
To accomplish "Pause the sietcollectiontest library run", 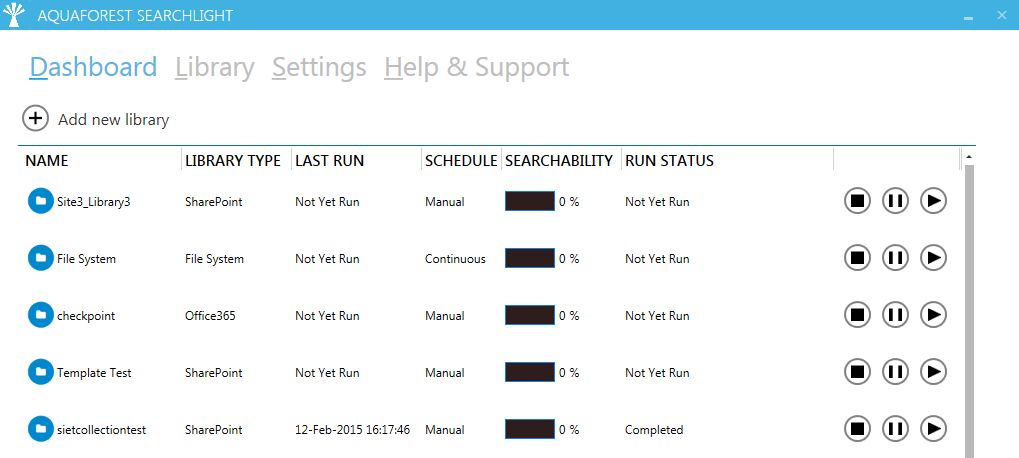I will pyautogui.click(x=895, y=429).
